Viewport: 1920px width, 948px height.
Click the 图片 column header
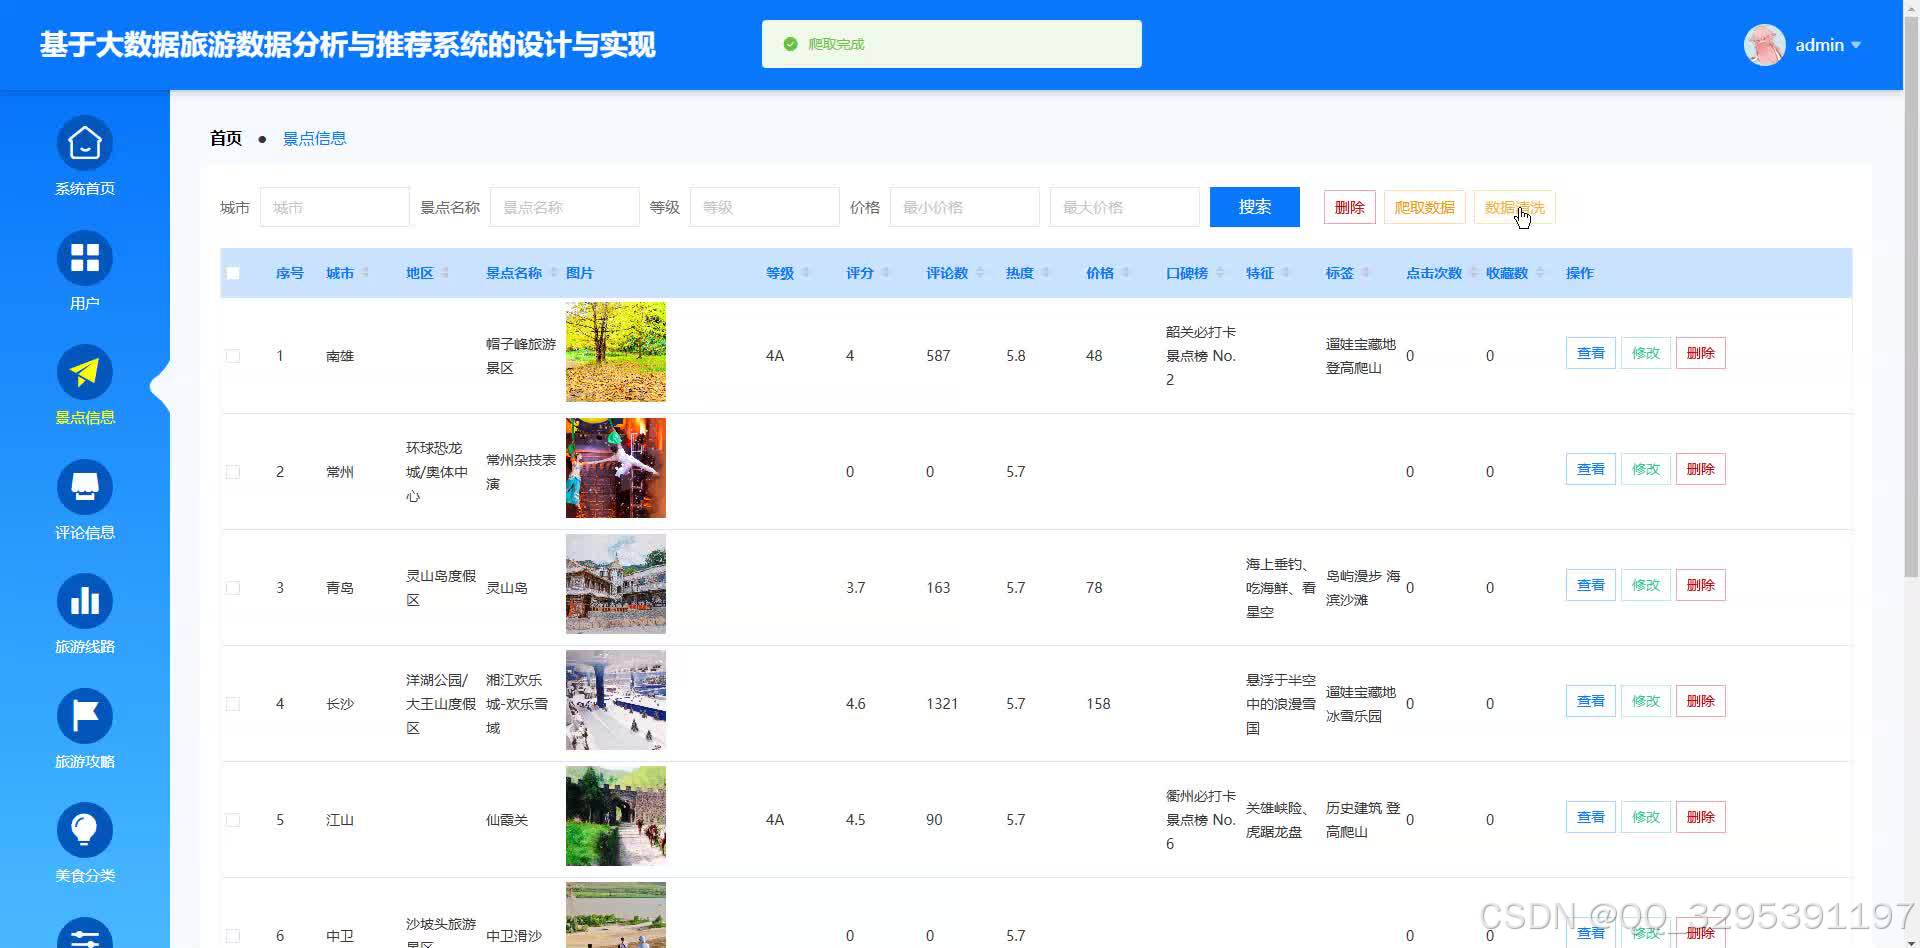[580, 273]
